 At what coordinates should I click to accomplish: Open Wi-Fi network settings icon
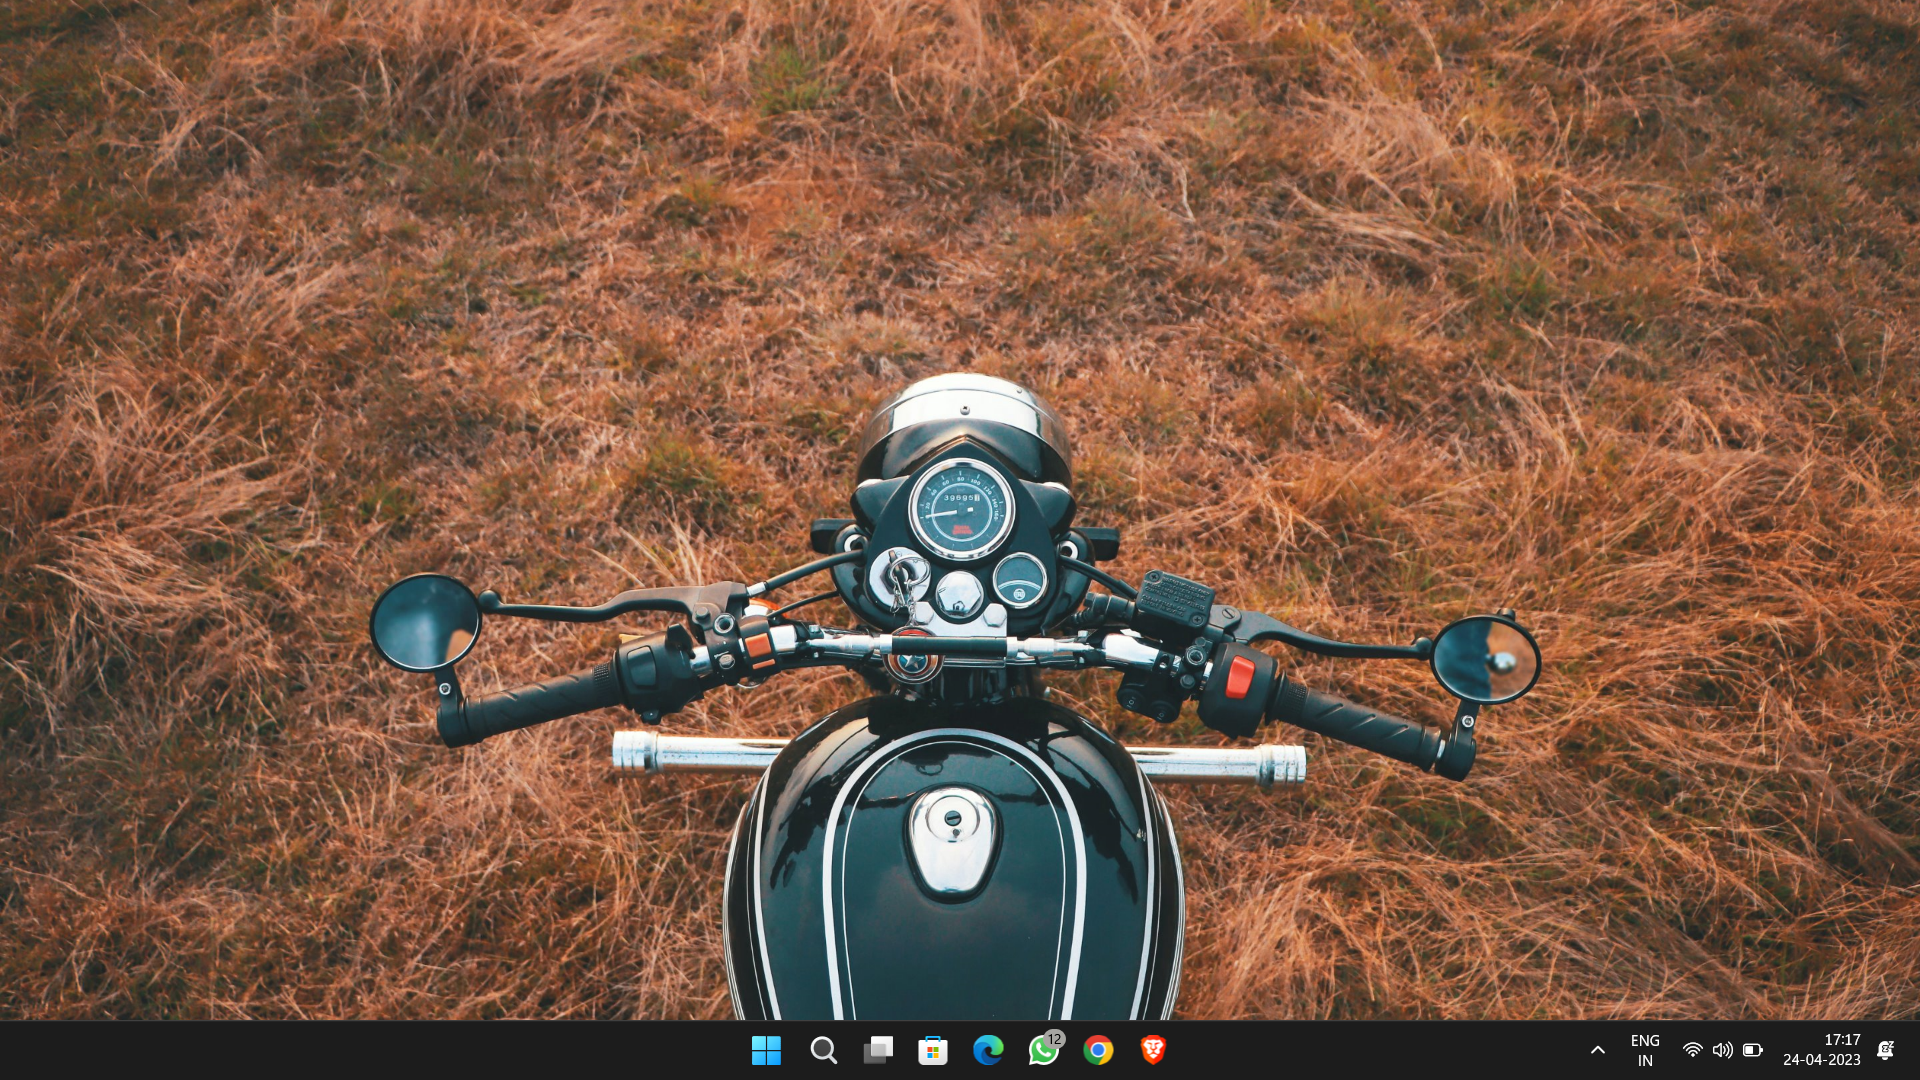pos(1692,1050)
